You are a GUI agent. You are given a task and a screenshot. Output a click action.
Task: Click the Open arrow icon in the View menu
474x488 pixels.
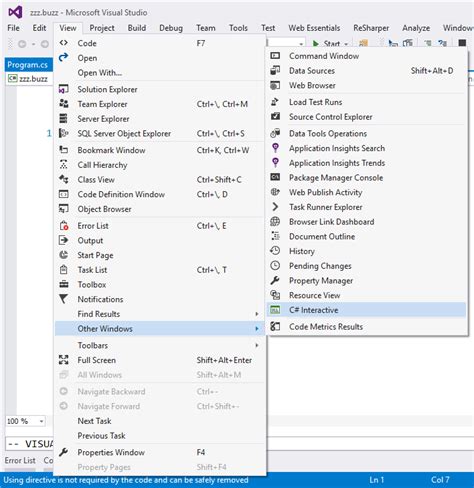pos(63,57)
